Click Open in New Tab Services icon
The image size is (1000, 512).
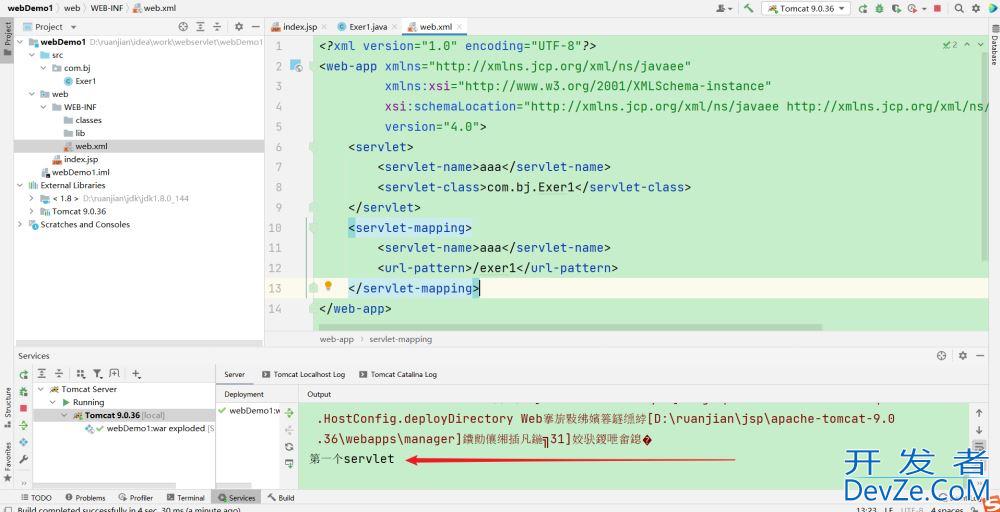[x=114, y=374]
